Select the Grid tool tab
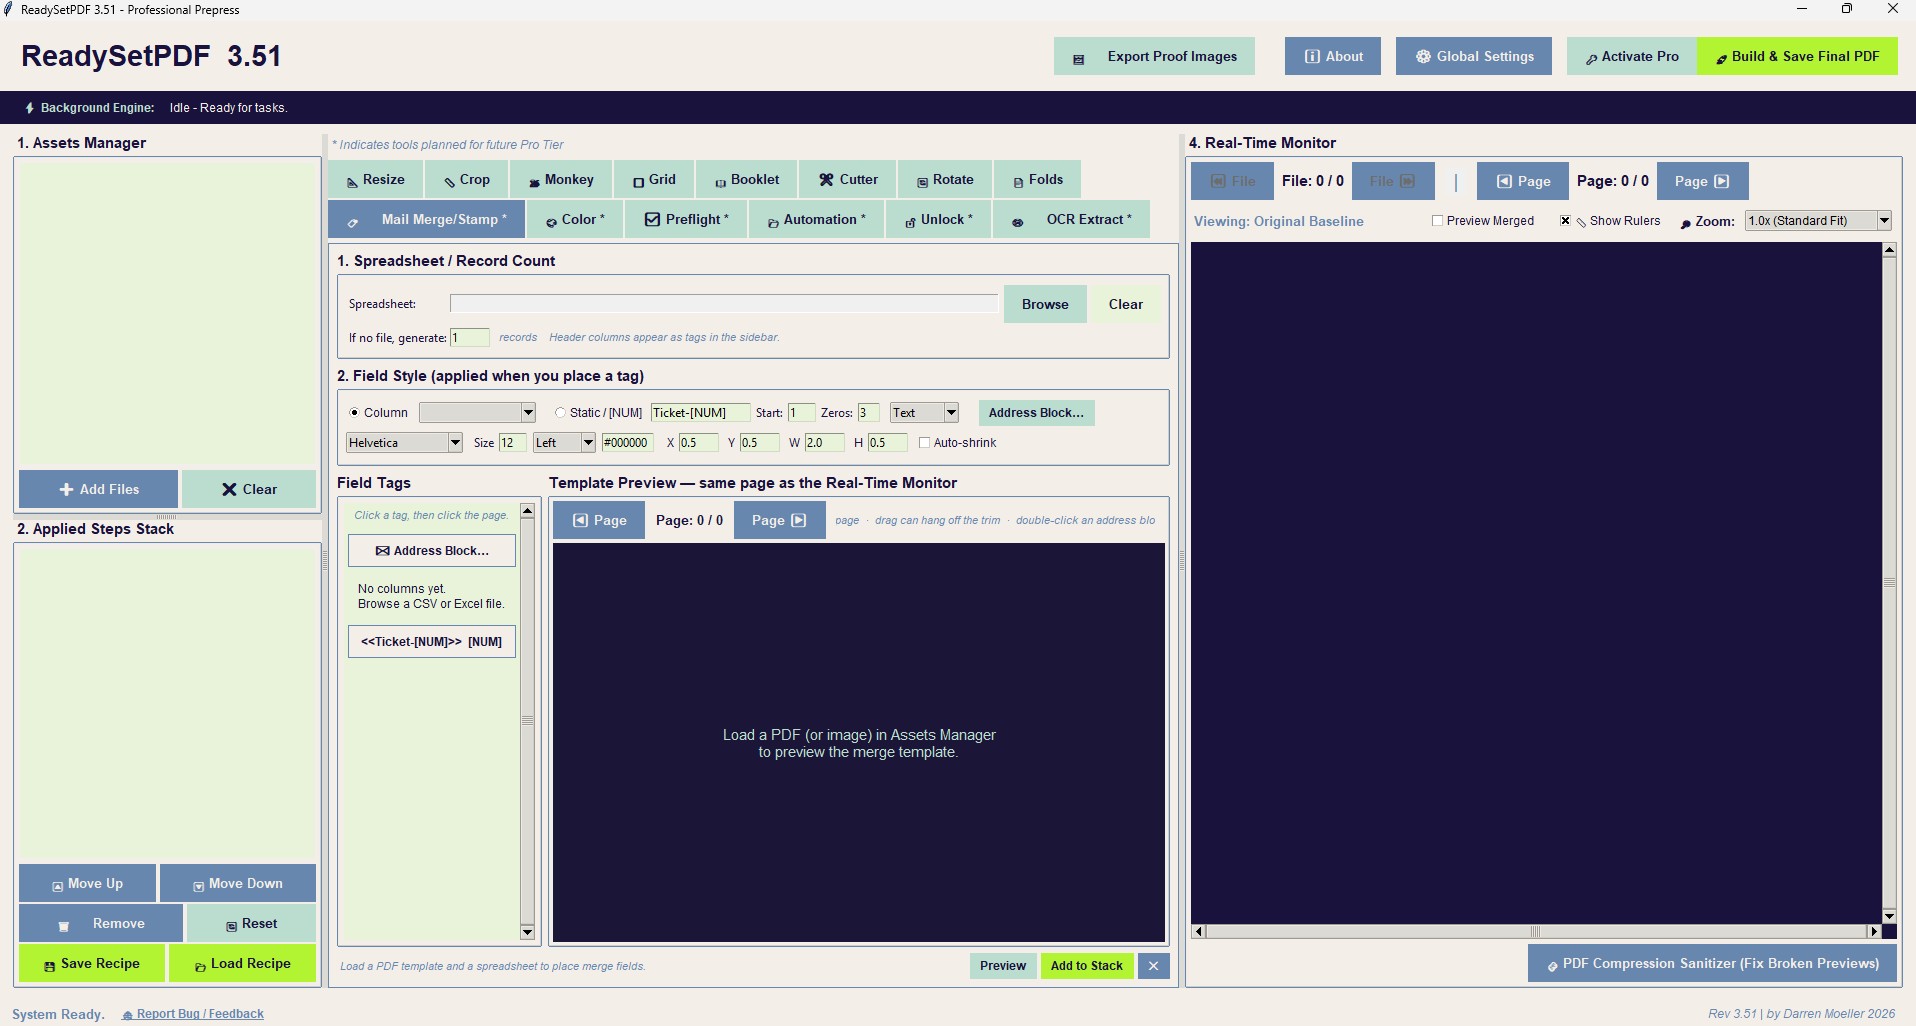1916x1026 pixels. (654, 180)
